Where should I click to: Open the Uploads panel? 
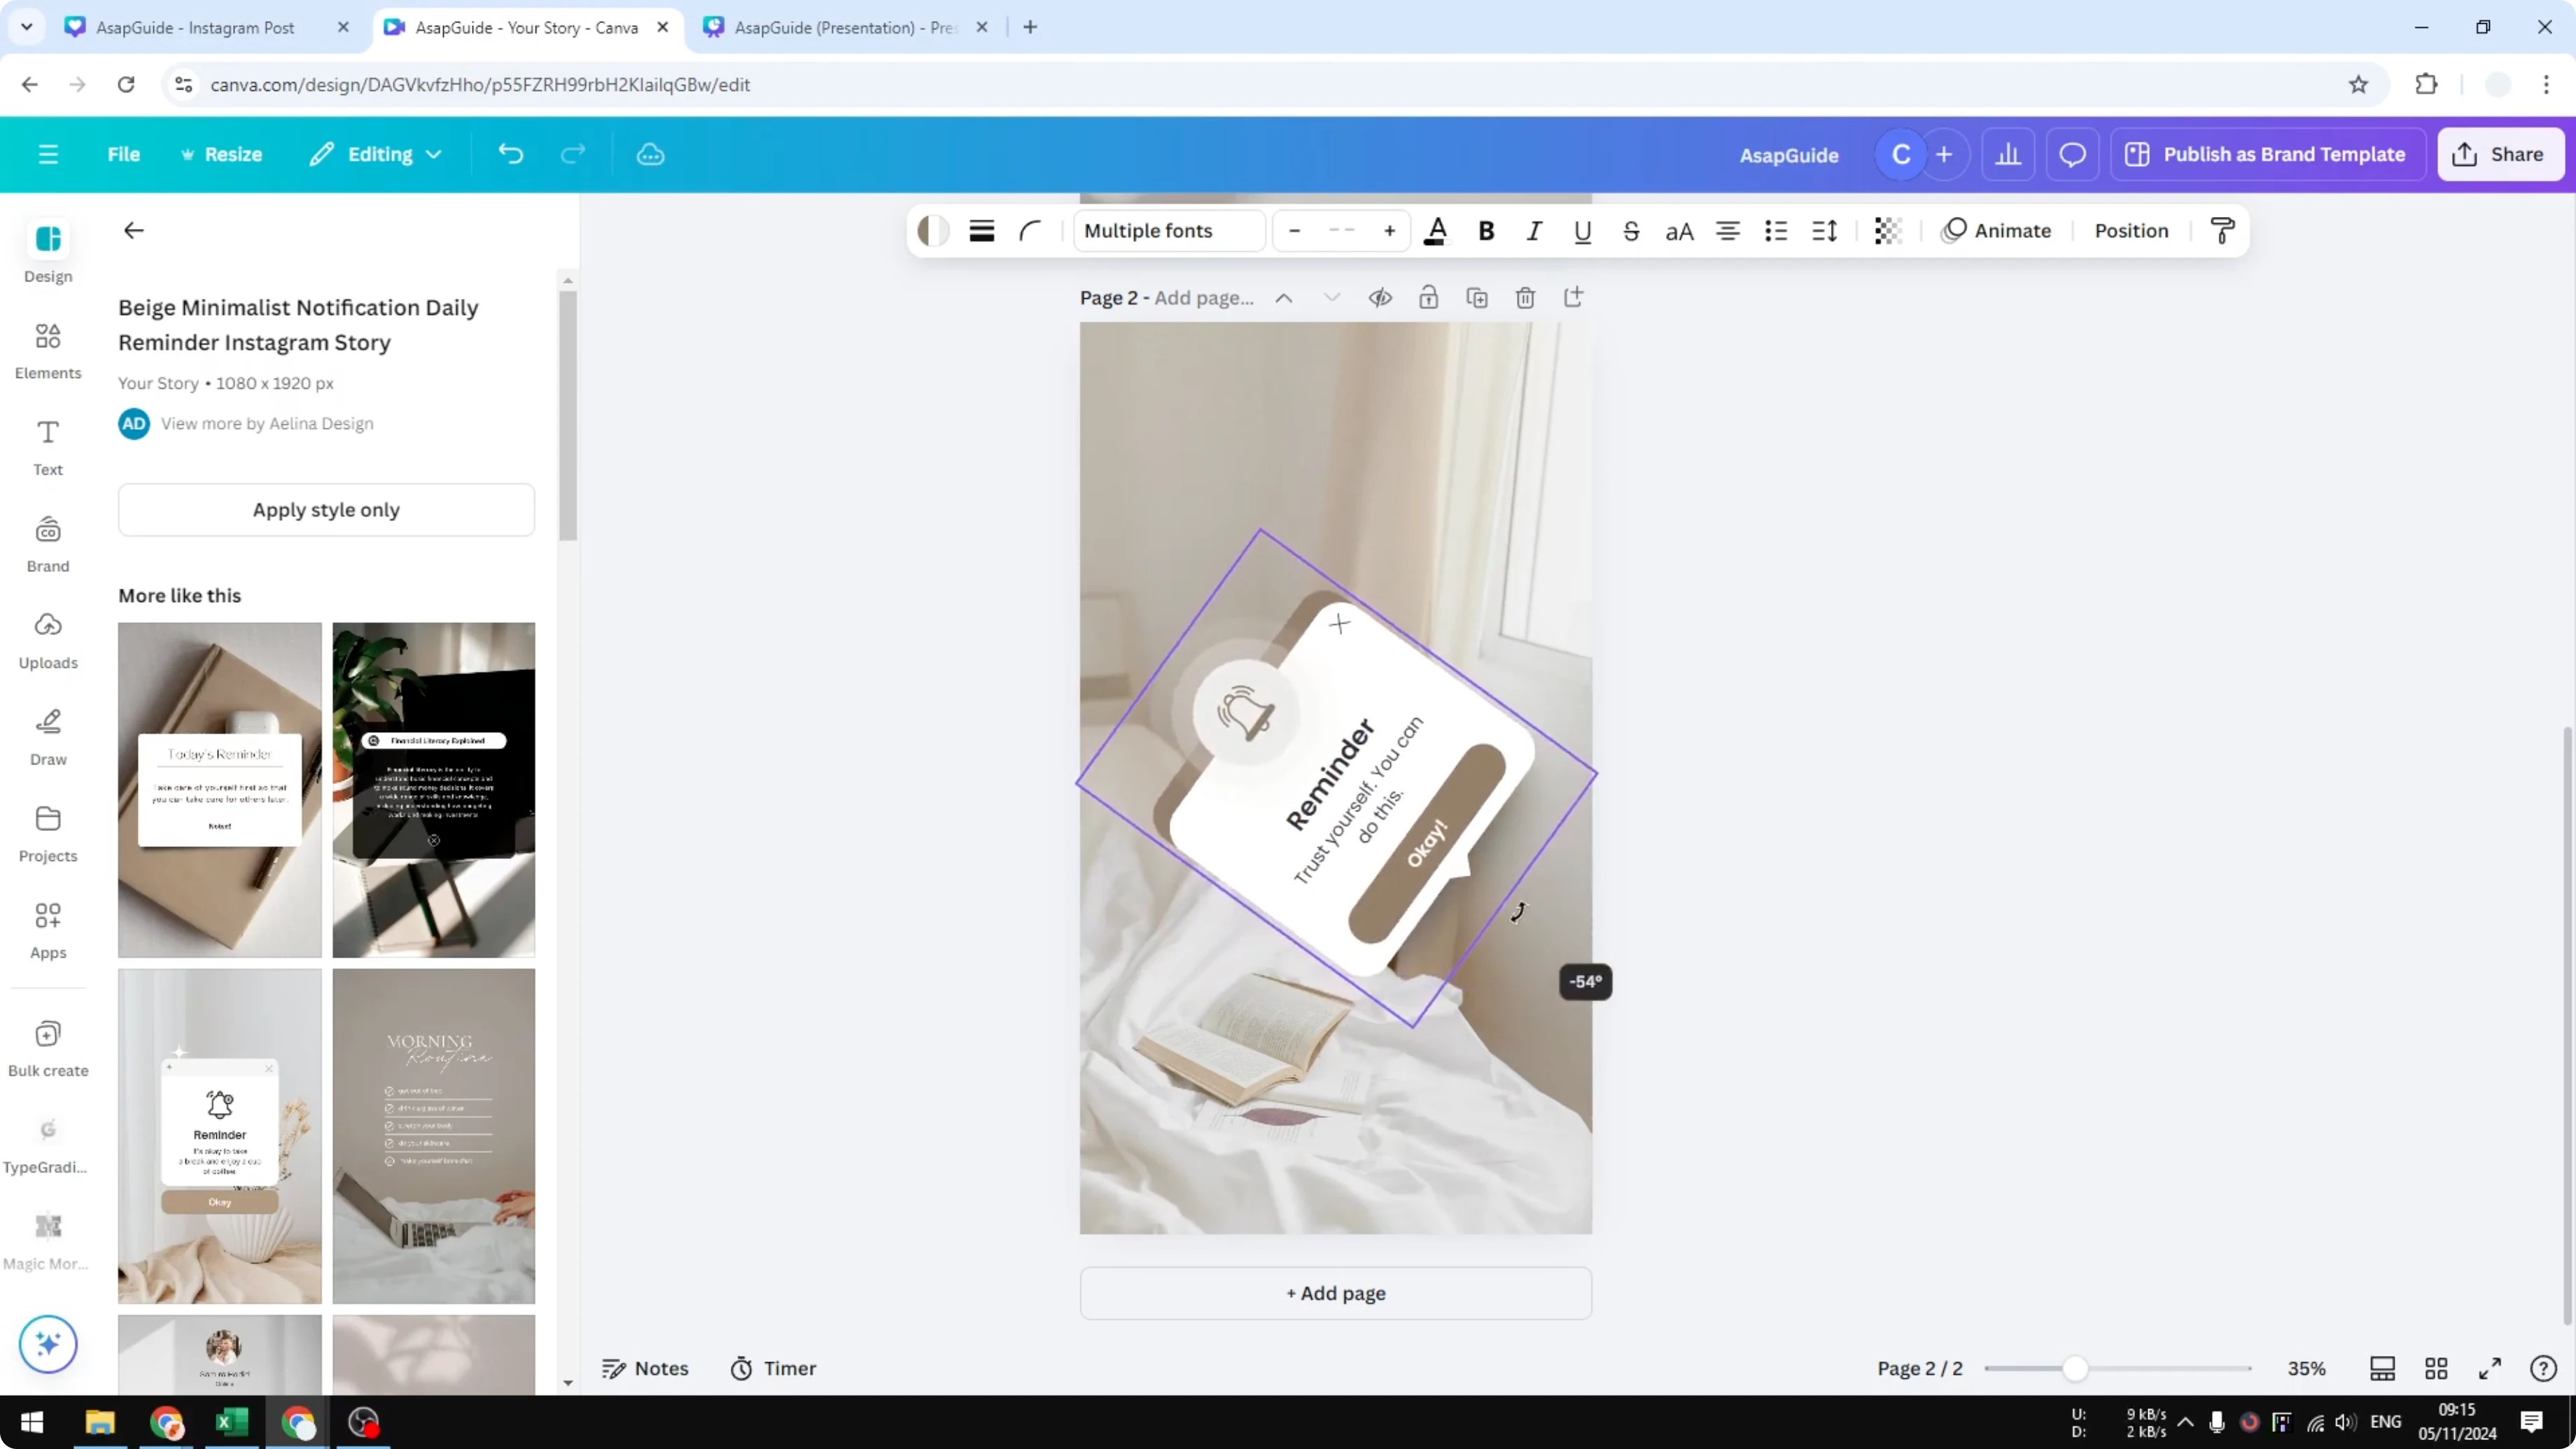coord(48,640)
